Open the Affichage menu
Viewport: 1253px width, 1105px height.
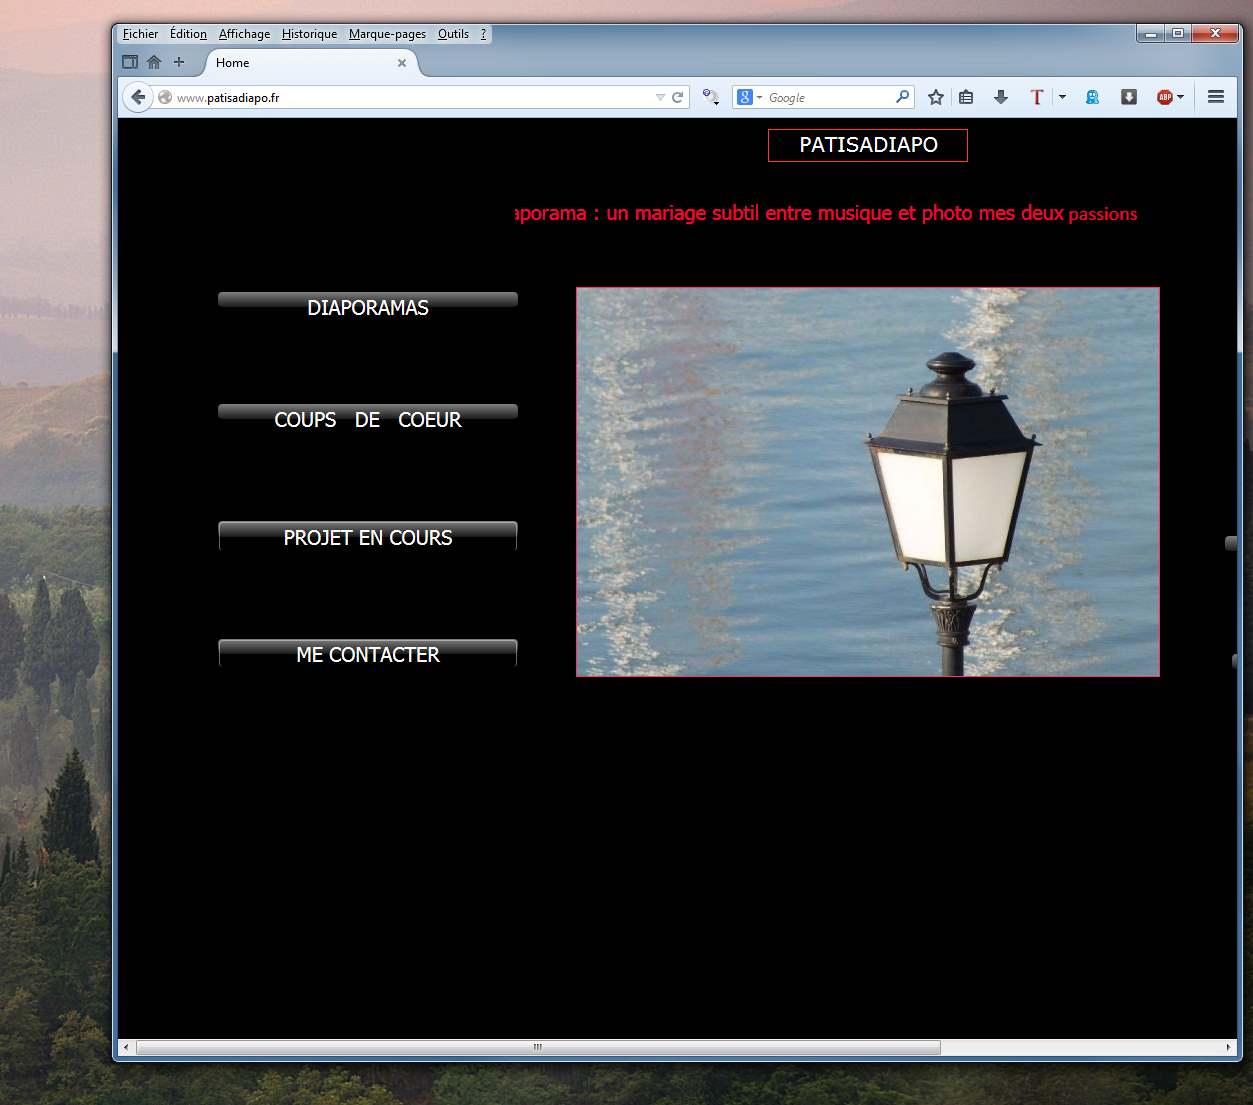click(x=244, y=34)
